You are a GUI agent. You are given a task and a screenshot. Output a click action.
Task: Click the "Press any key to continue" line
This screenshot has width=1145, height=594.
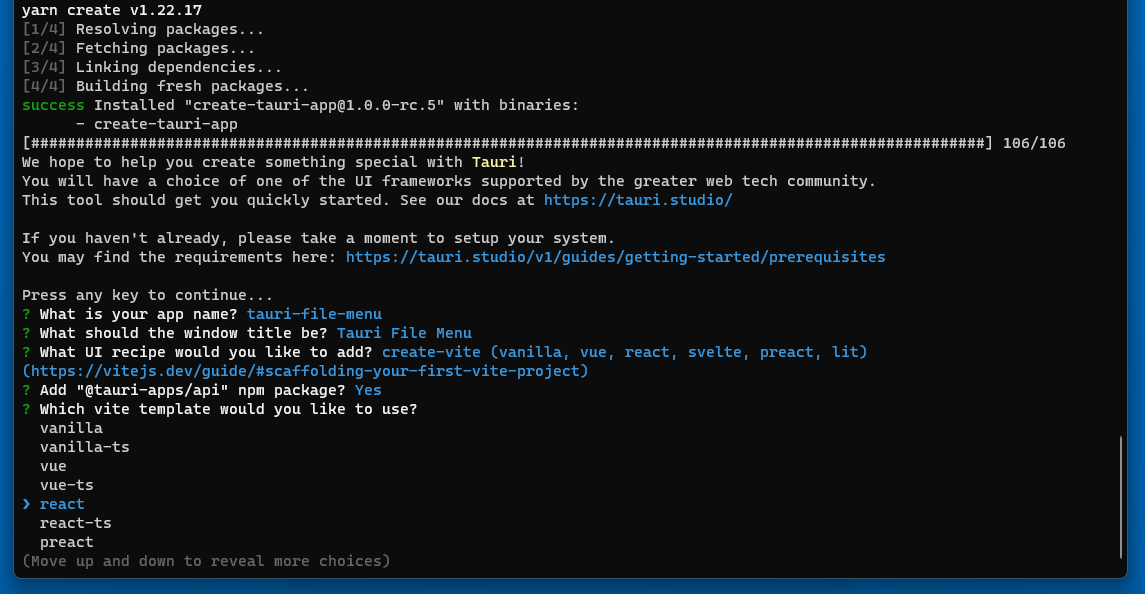147,295
